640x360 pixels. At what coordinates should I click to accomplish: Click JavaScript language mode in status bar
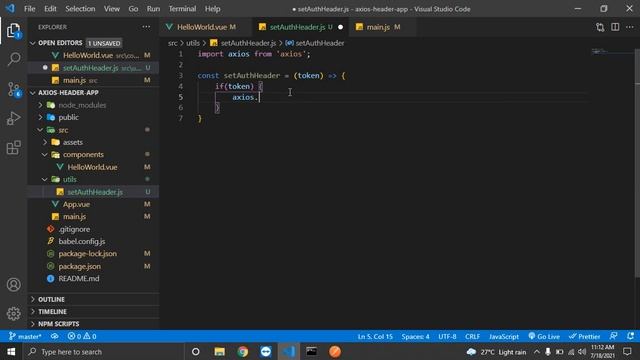click(504, 336)
